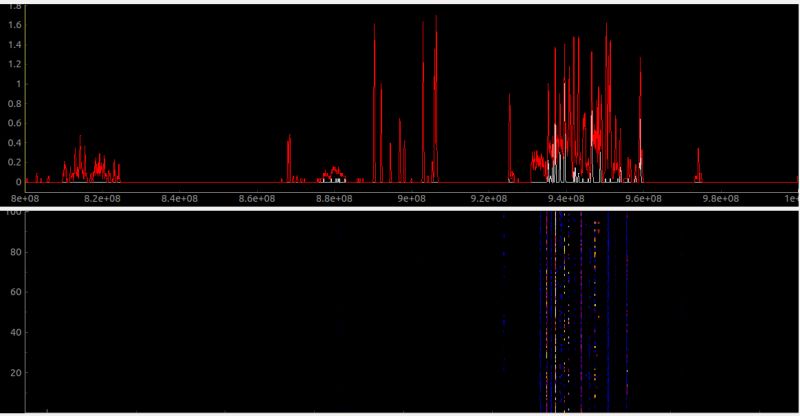Select the 9.8e+08 frequency axis label
Image resolution: width=800 pixels, height=416 pixels.
click(720, 199)
